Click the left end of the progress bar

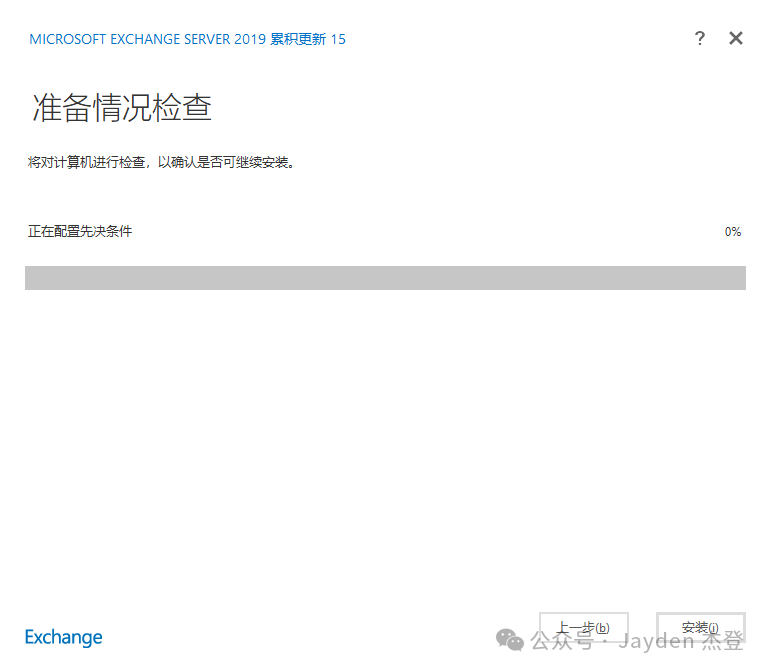[32, 278]
